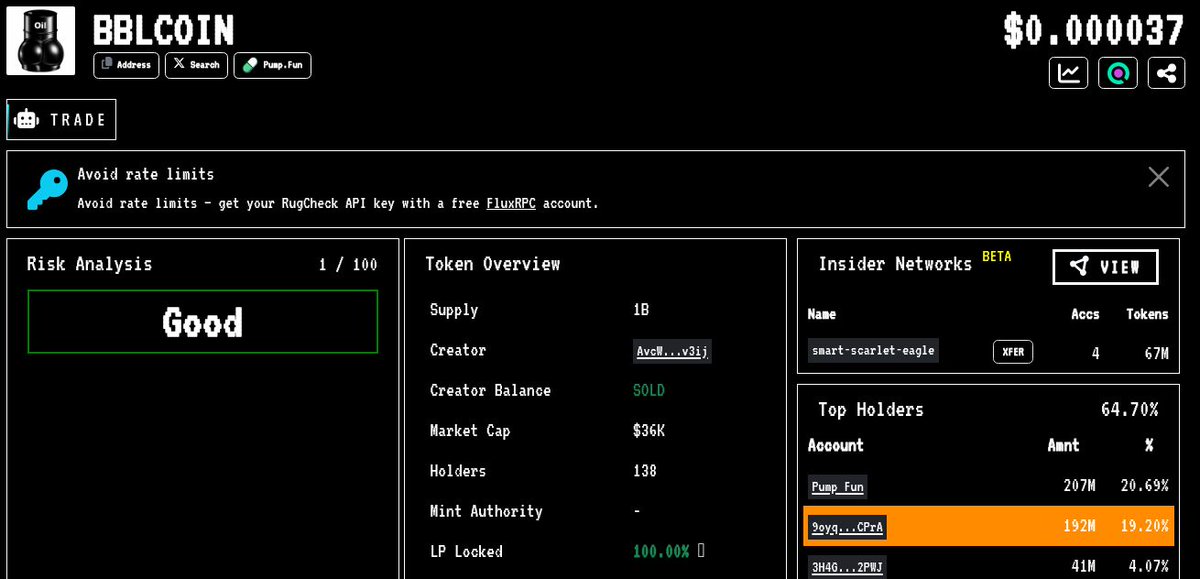
Task: Open the smart-scarlet-eagle network name
Action: pos(873,351)
